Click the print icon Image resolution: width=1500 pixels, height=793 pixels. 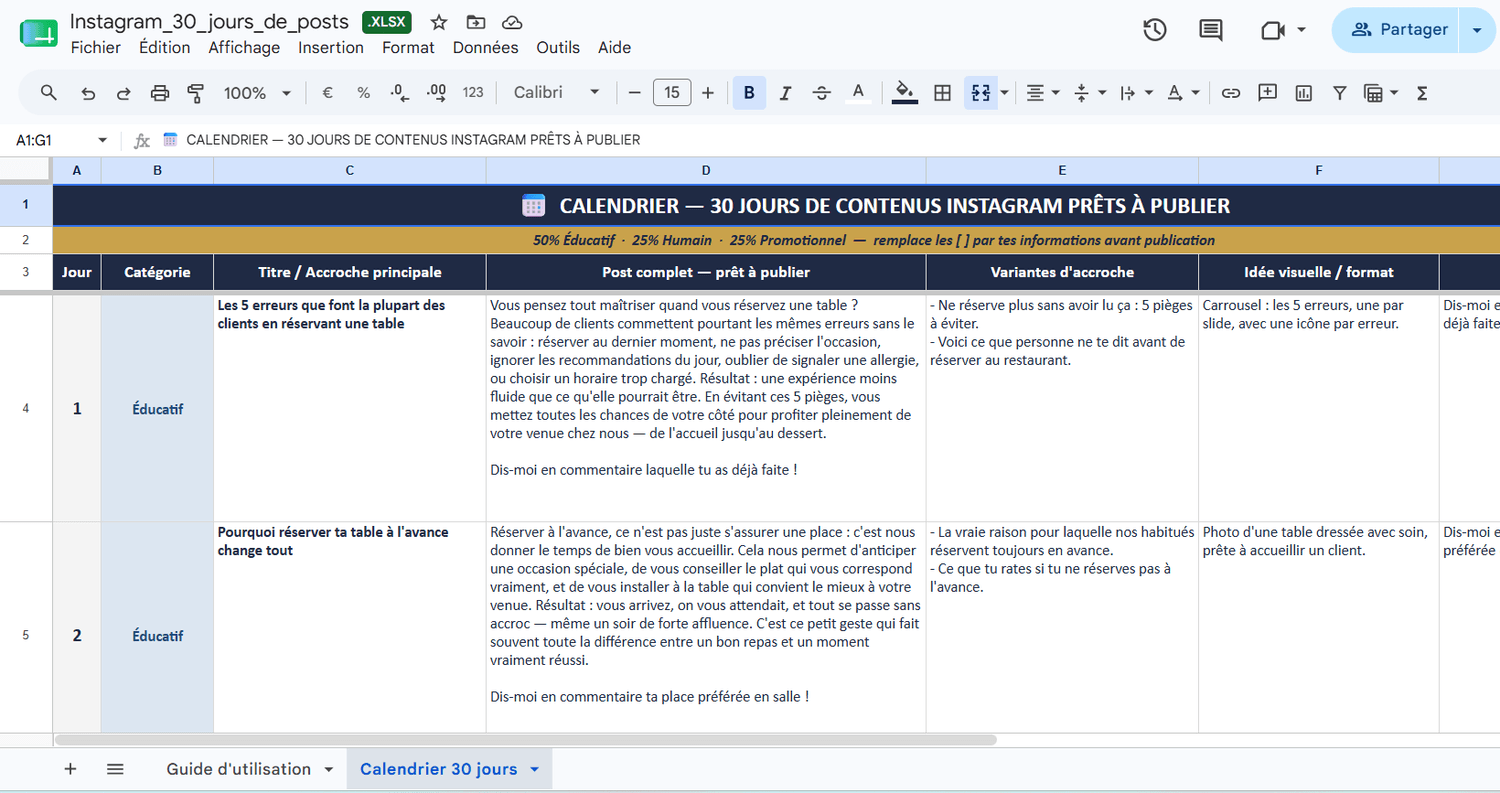click(160, 93)
